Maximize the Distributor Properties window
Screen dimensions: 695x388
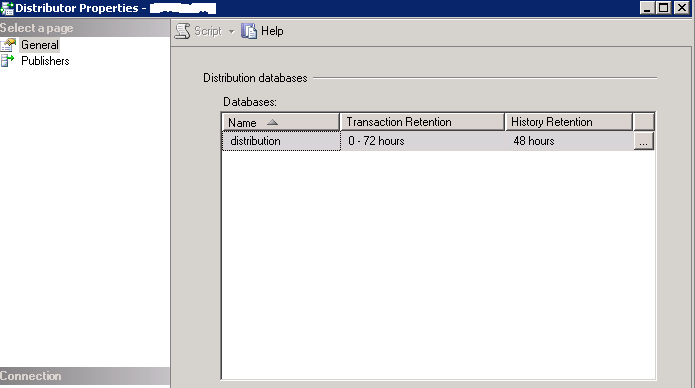tap(664, 8)
